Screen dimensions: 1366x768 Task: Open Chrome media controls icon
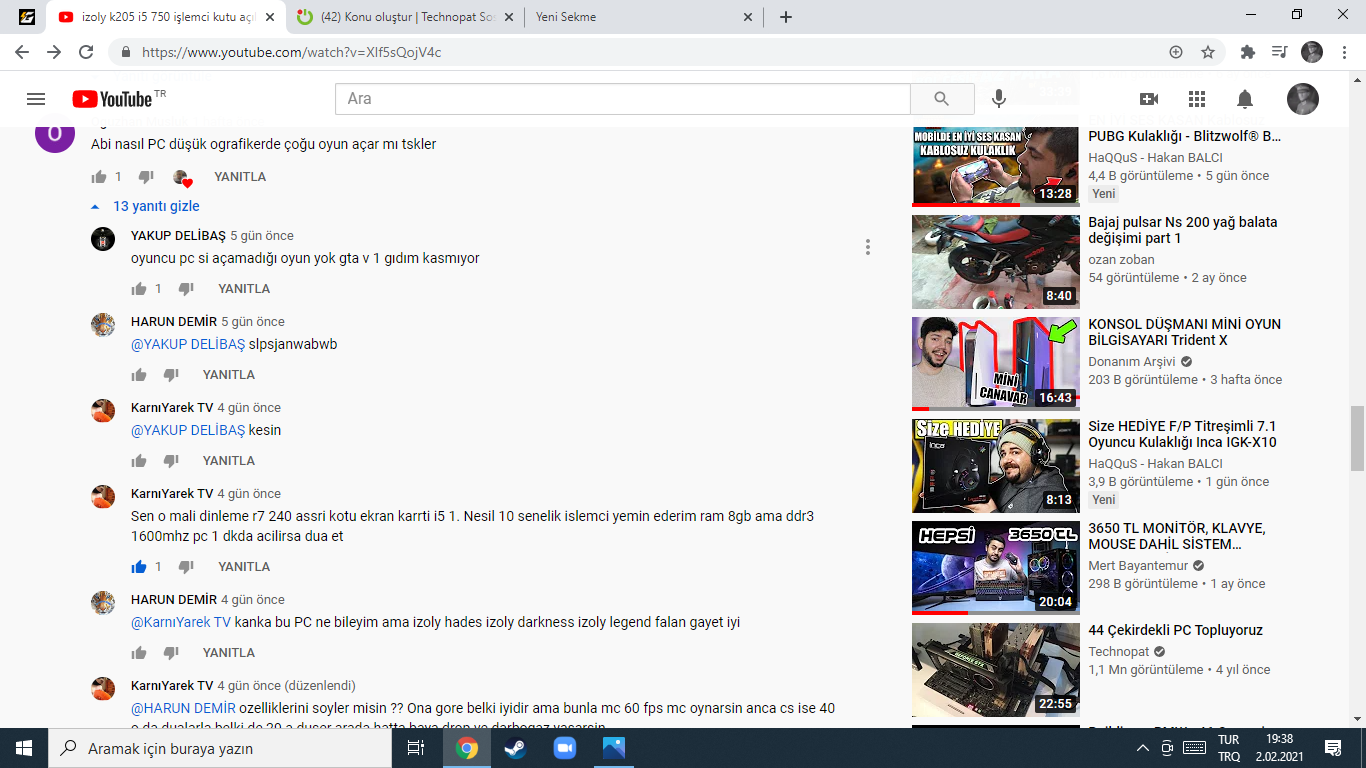tap(1279, 52)
